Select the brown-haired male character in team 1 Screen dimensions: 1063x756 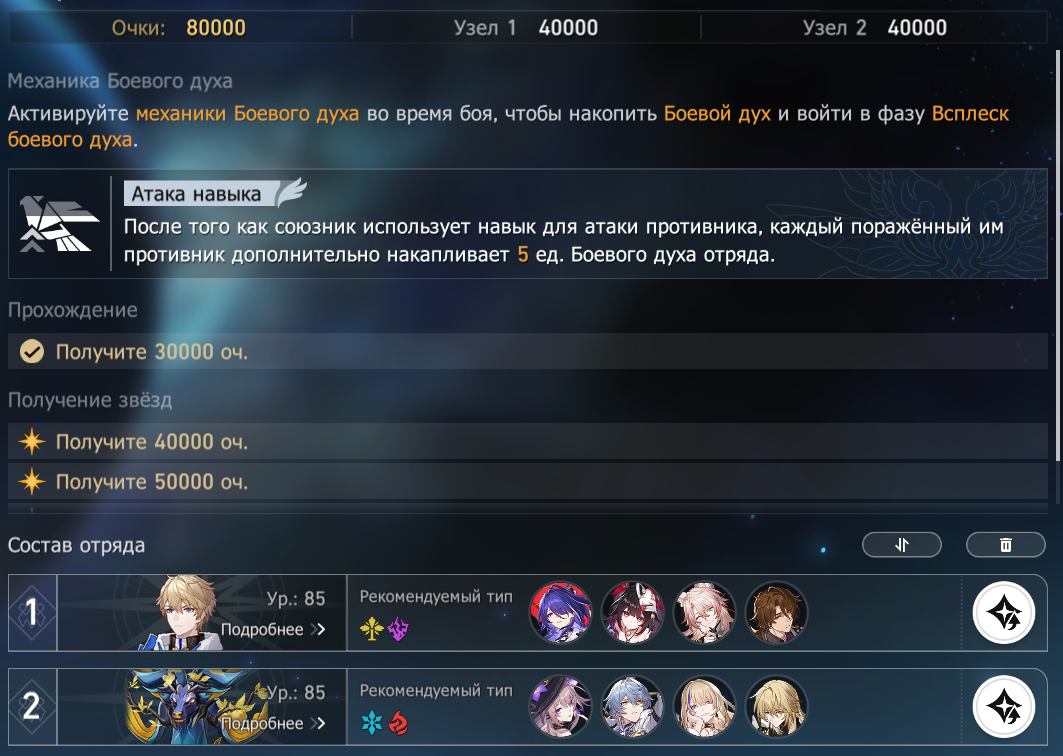coord(776,613)
